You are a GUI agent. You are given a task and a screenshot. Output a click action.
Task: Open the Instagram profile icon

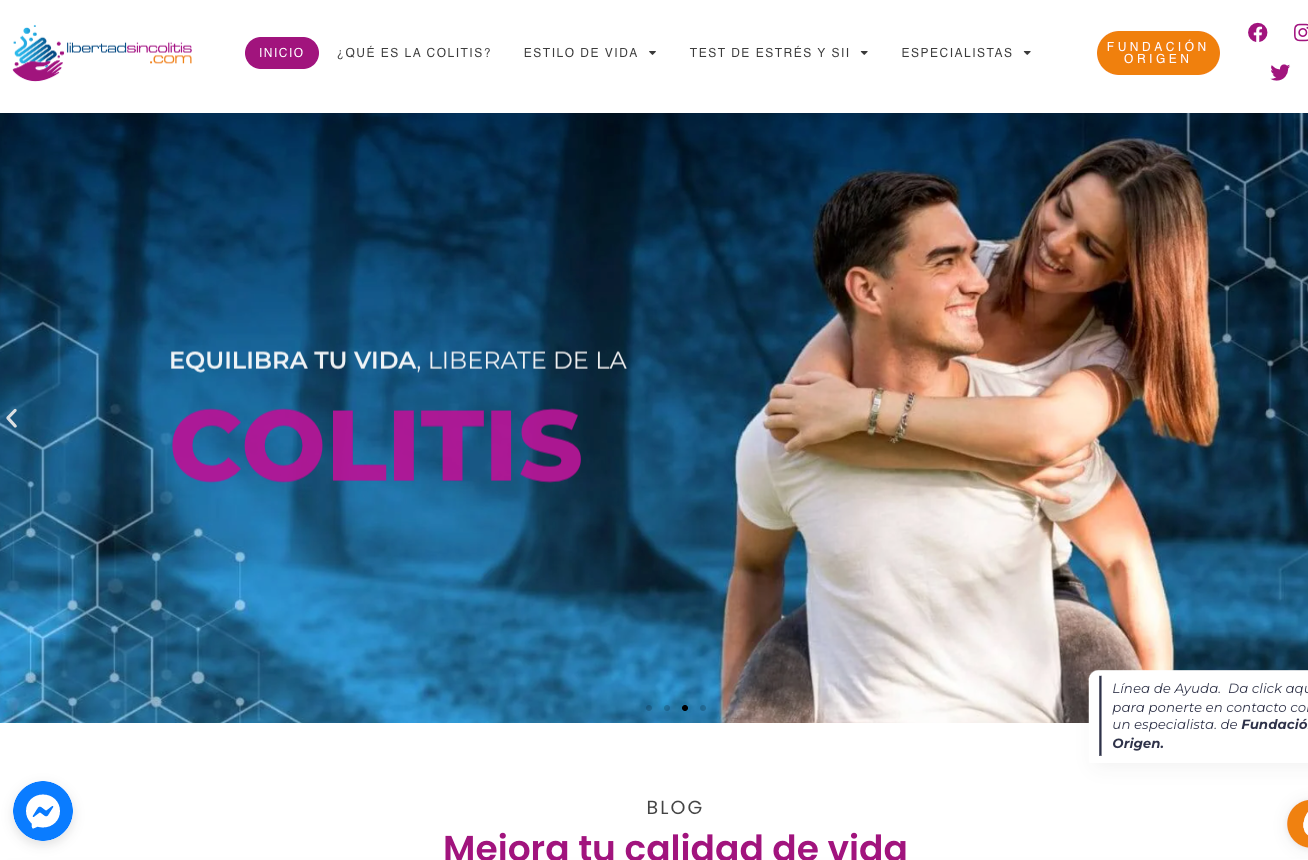1300,32
